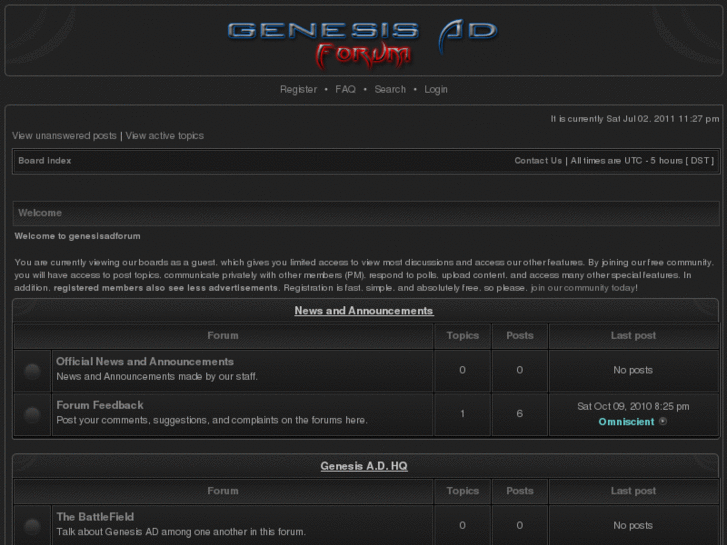Click last post date Sat Oct 09, 2010 8:25 pm
This screenshot has width=727, height=545.
click(633, 406)
